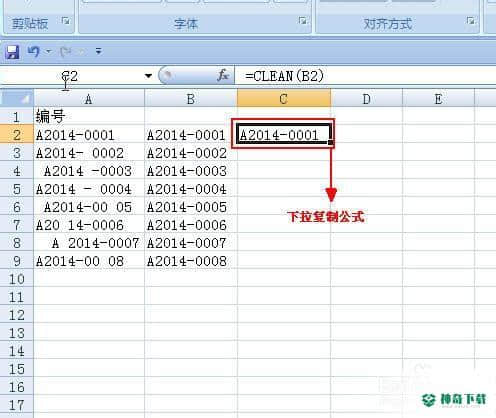Select column E header
The image size is (496, 418).
438,99
